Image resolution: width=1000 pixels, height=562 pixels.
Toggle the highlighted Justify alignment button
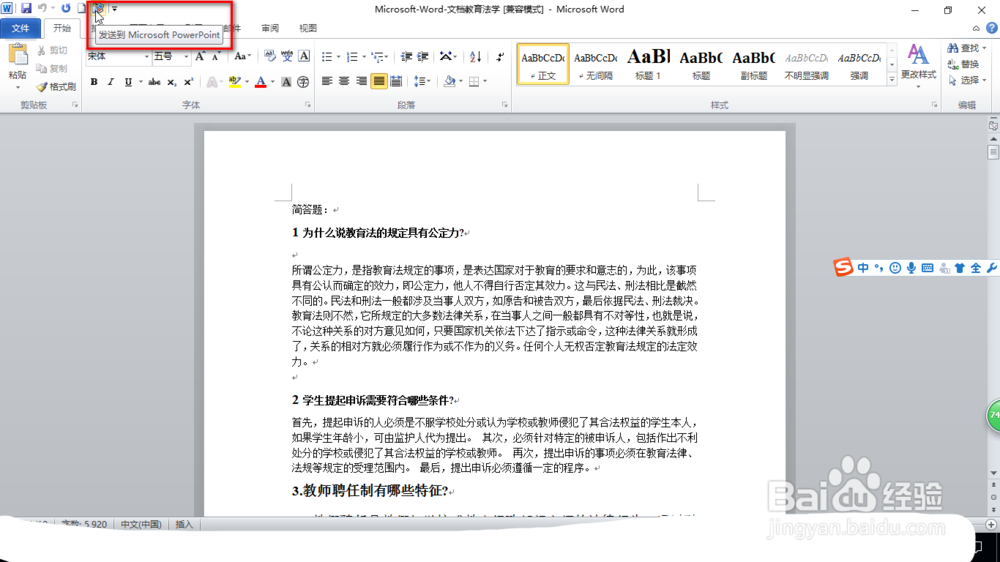click(x=379, y=82)
